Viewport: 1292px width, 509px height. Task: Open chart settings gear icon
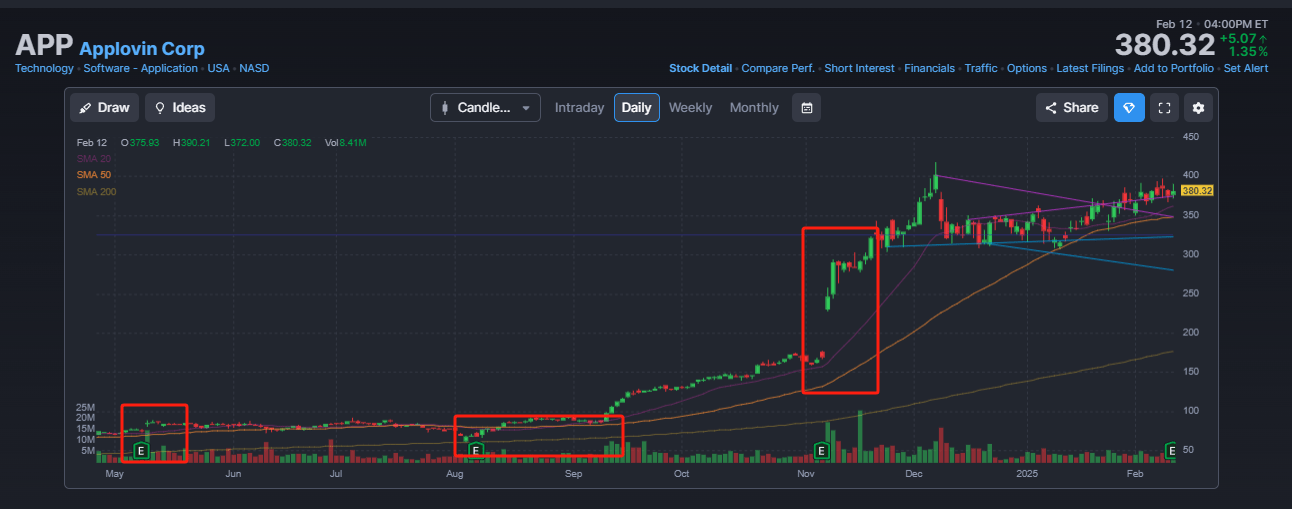pyautogui.click(x=1198, y=108)
